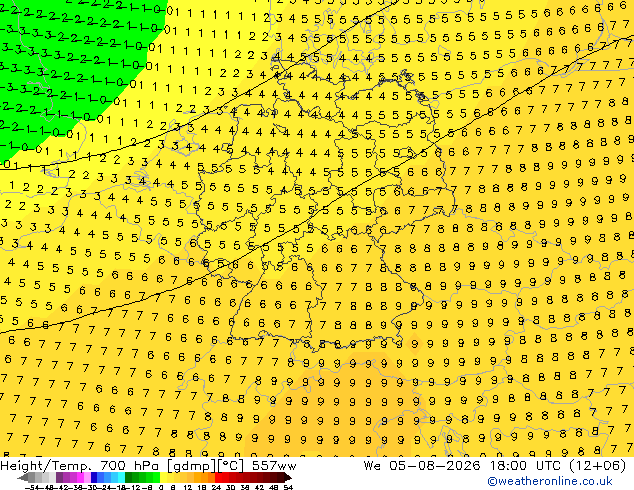634x490 pixels.
Task: Pick the bright red legend swatch
Action: (218, 478)
